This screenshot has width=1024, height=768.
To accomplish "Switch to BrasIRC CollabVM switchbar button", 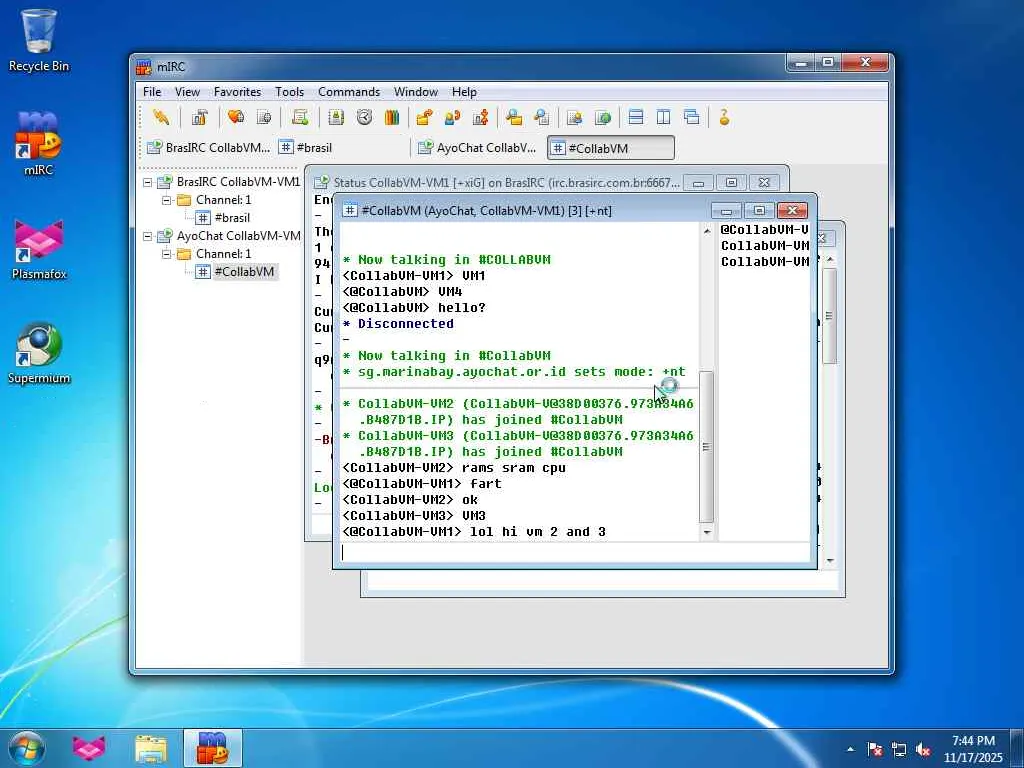I will (x=208, y=148).
